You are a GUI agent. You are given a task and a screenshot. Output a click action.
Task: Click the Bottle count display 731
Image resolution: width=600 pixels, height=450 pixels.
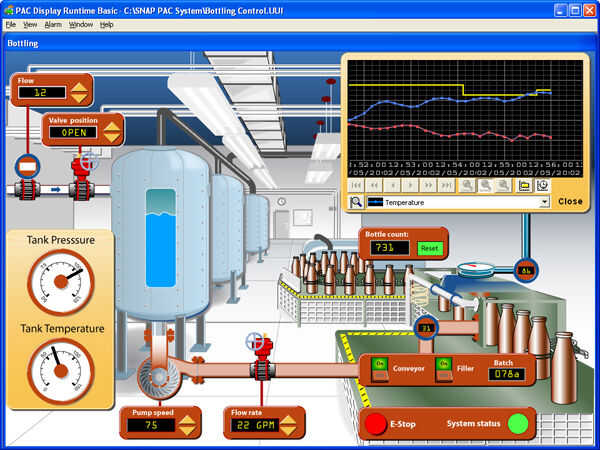click(390, 248)
